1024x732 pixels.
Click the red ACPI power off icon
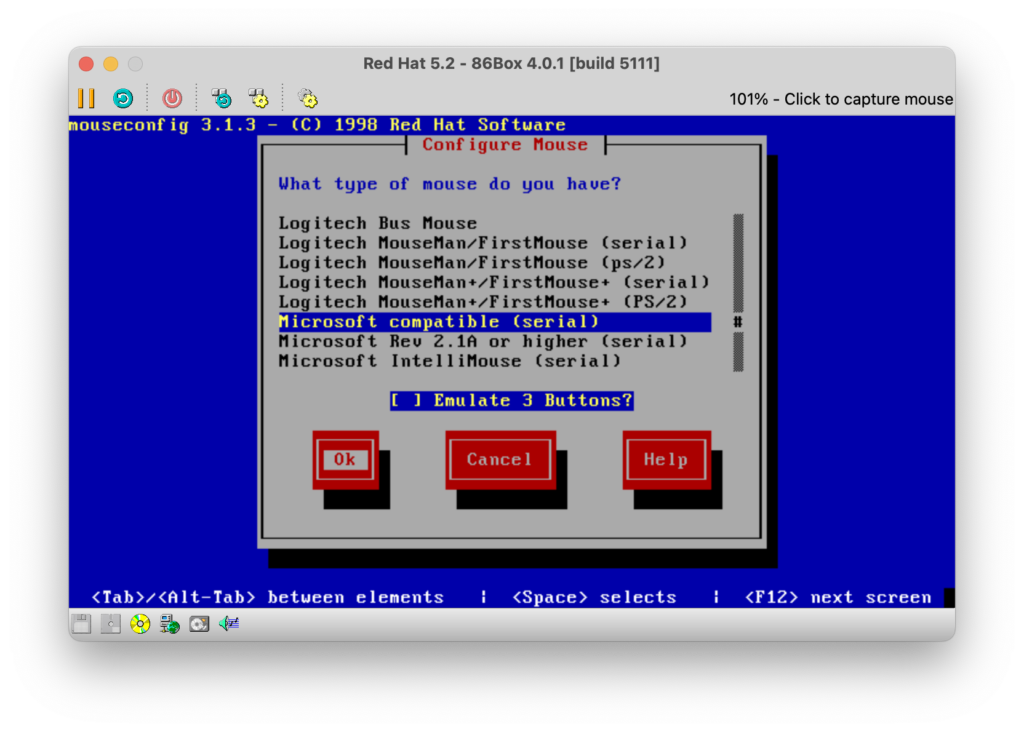tap(172, 99)
